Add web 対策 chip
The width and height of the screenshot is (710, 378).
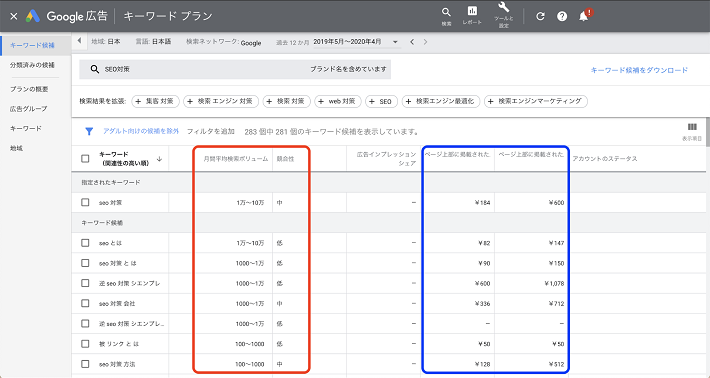[338, 101]
